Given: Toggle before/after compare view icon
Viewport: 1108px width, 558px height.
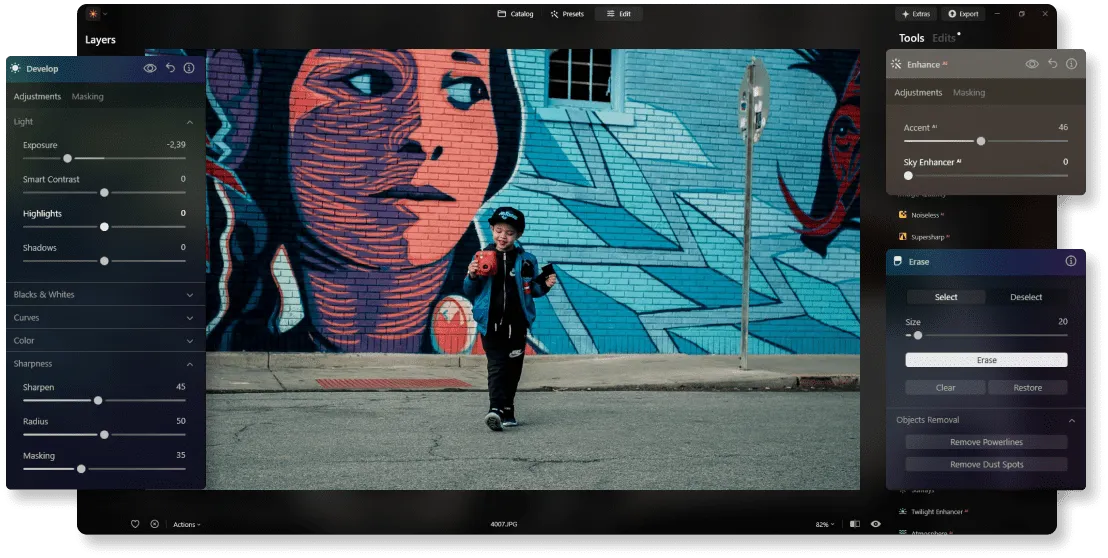Looking at the screenshot, I should pos(854,524).
